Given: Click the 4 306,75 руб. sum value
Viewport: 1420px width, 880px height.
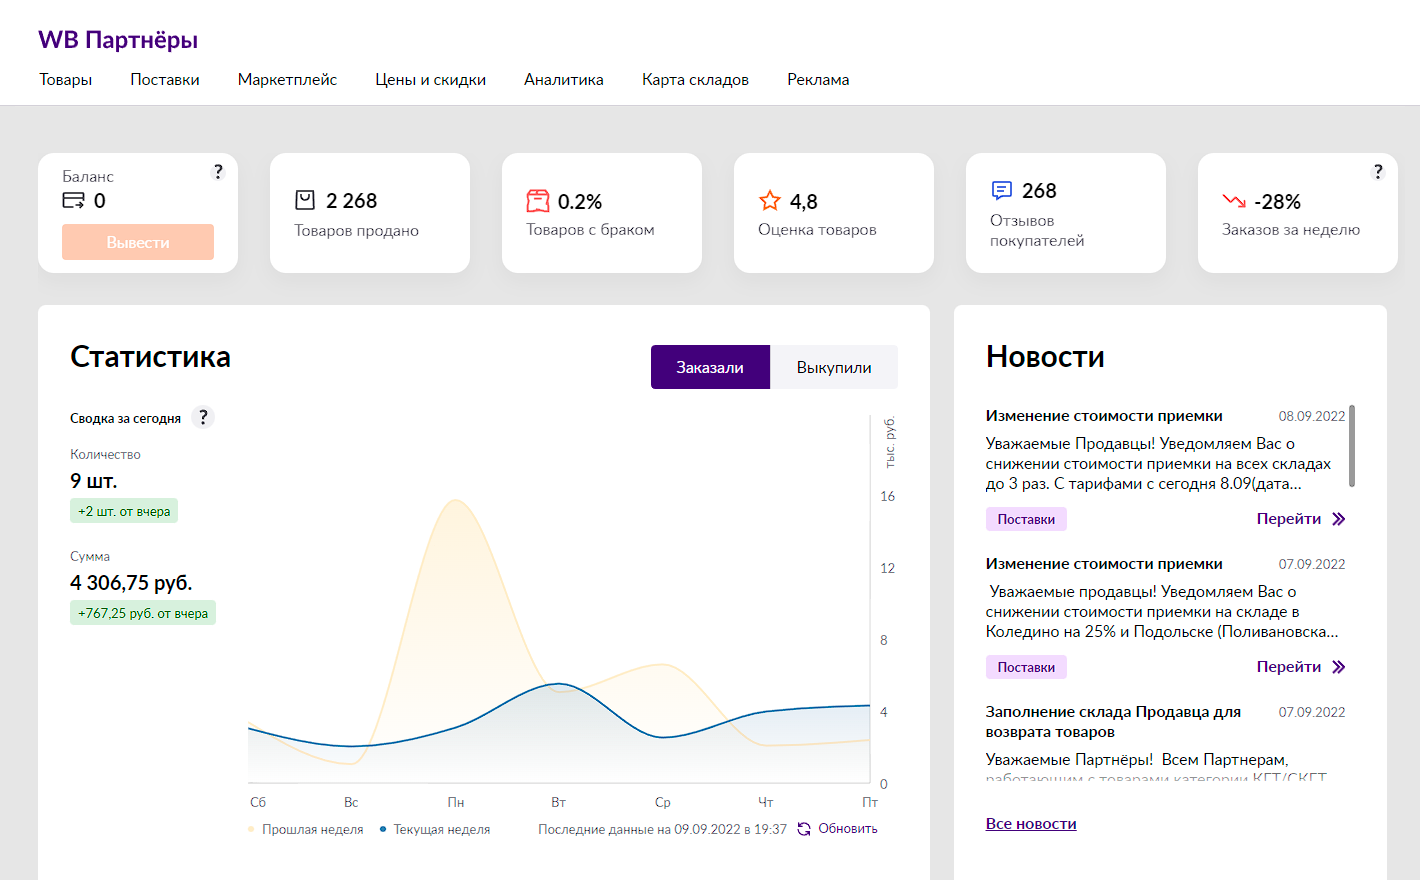Looking at the screenshot, I should pyautogui.click(x=131, y=583).
